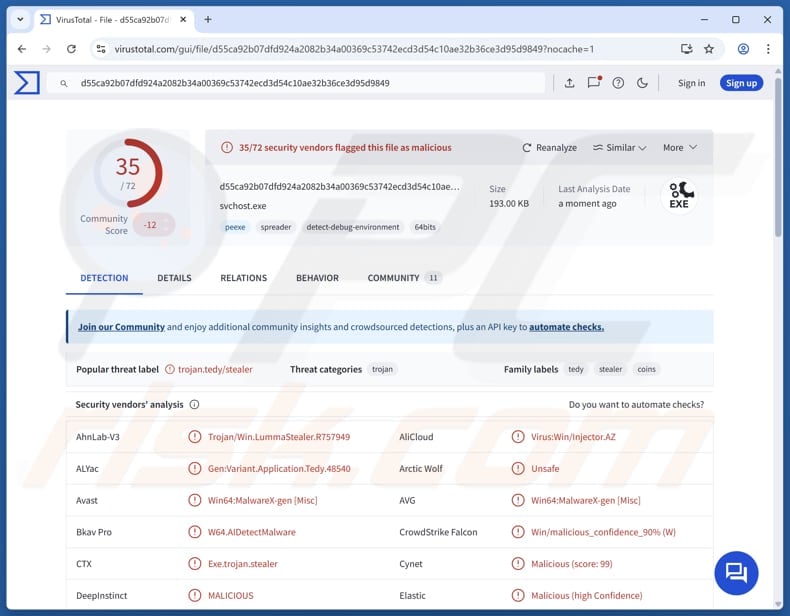Click the trojan.tedy/stealer threat label
Image resolution: width=790 pixels, height=616 pixels.
click(x=215, y=369)
